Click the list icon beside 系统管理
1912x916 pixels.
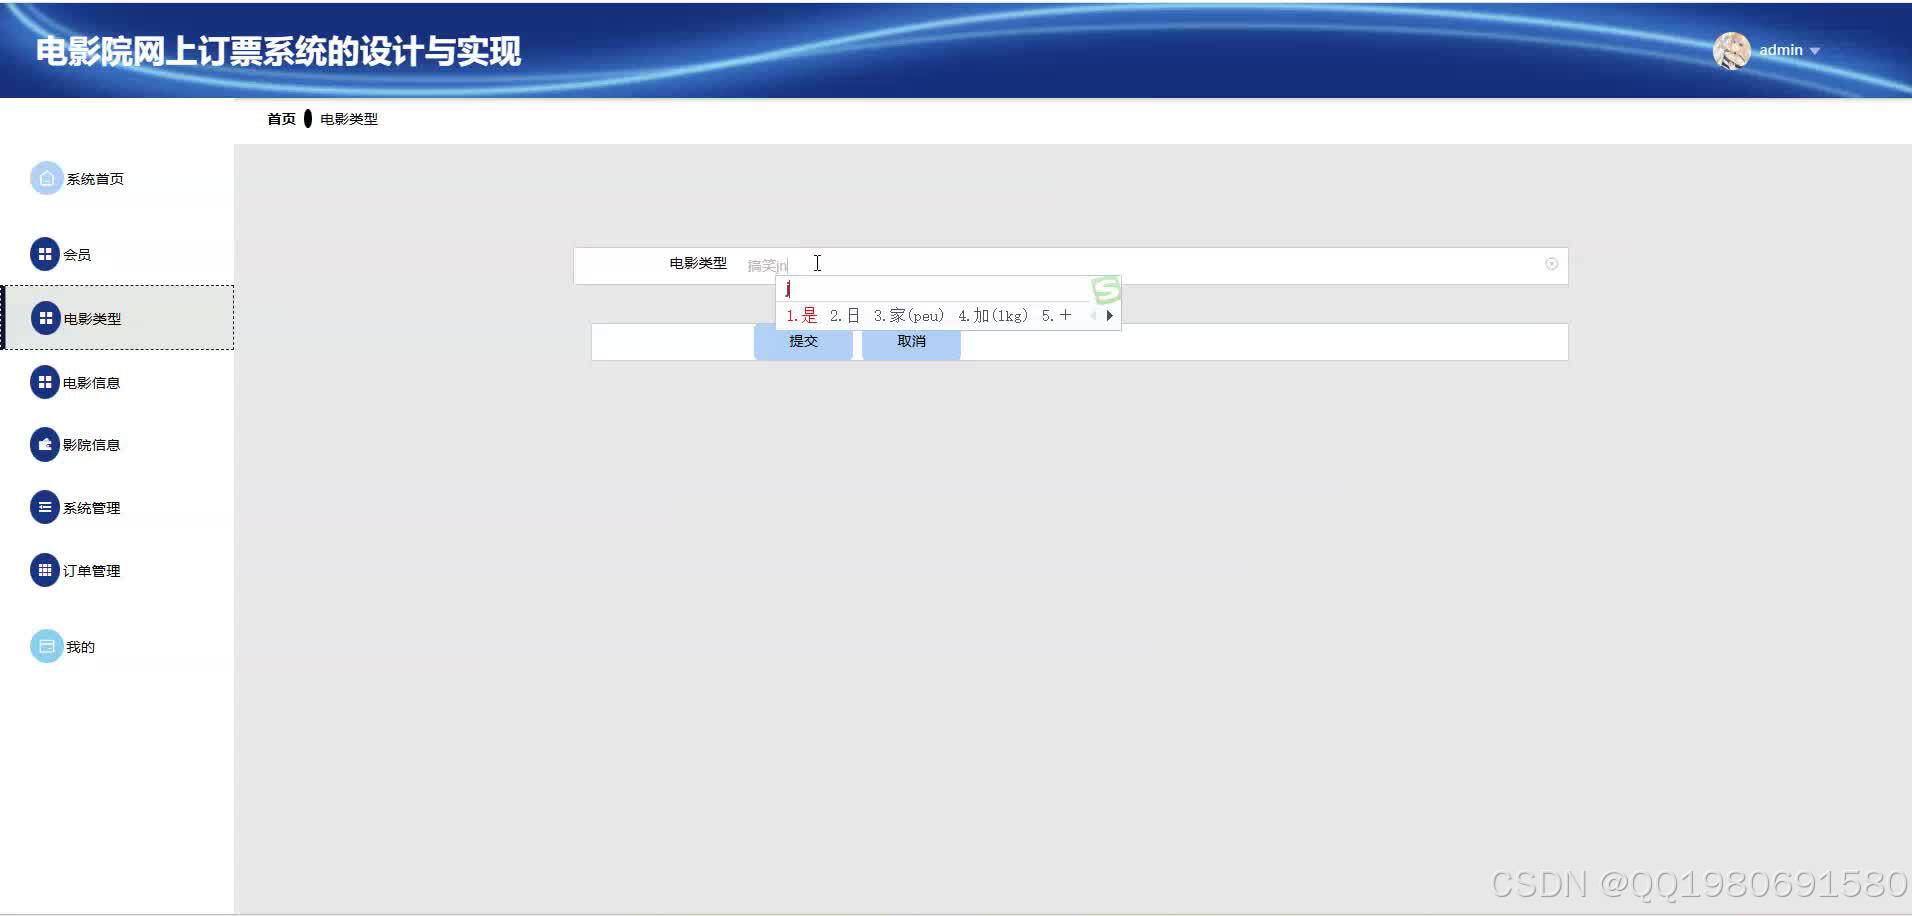pos(45,507)
